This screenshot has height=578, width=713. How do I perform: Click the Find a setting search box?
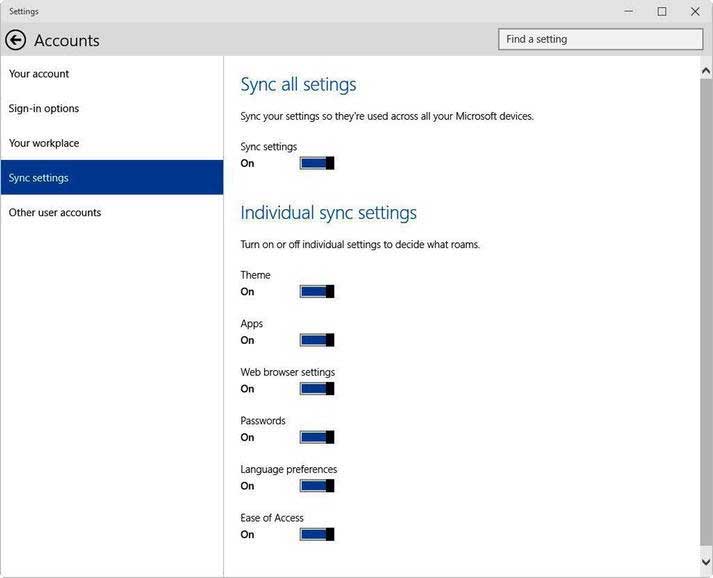coord(600,39)
